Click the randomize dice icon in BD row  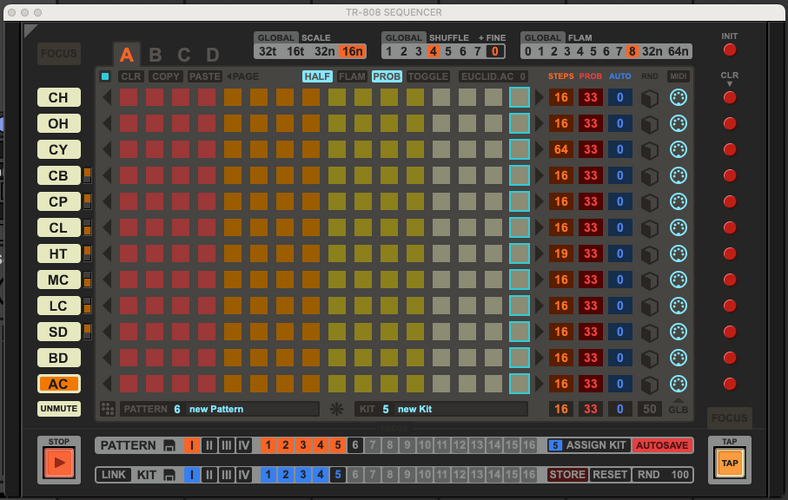click(x=649, y=358)
